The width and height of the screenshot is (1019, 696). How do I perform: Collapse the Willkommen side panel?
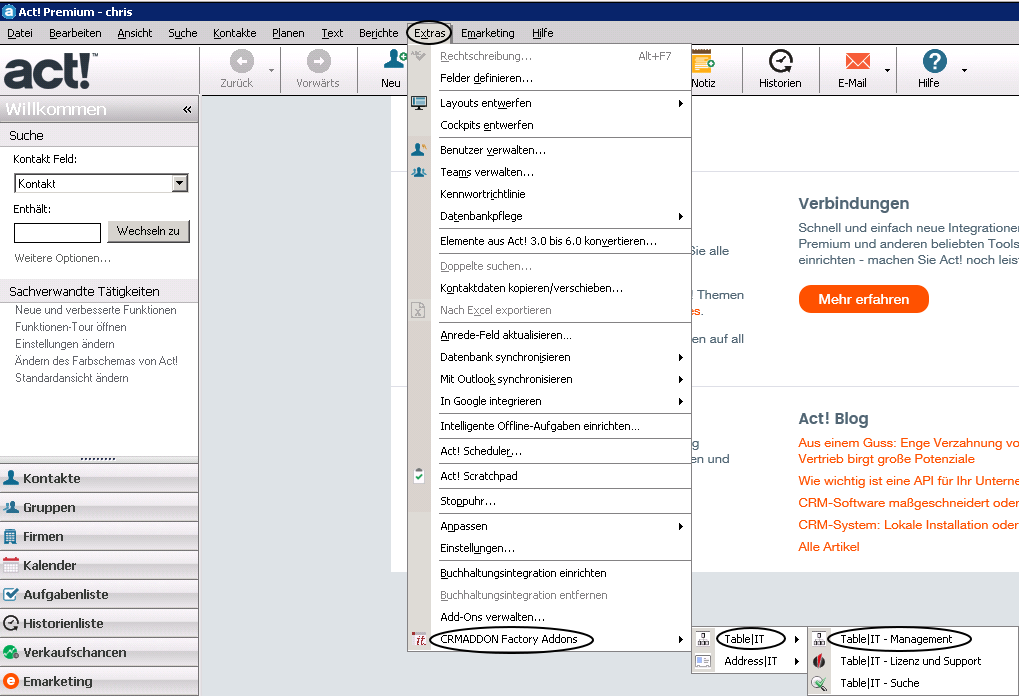[187, 109]
